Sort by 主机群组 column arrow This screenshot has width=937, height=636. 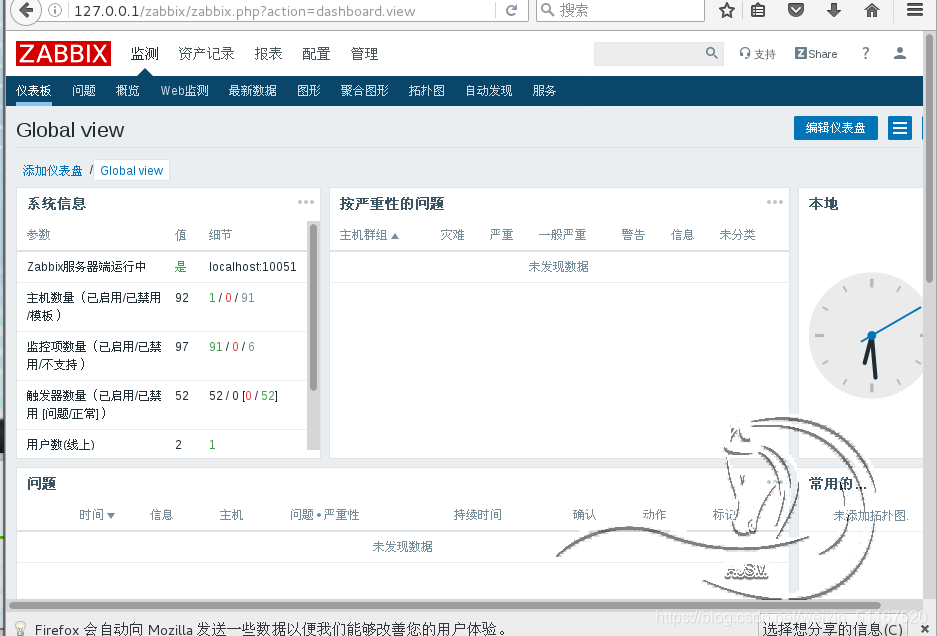pos(395,236)
